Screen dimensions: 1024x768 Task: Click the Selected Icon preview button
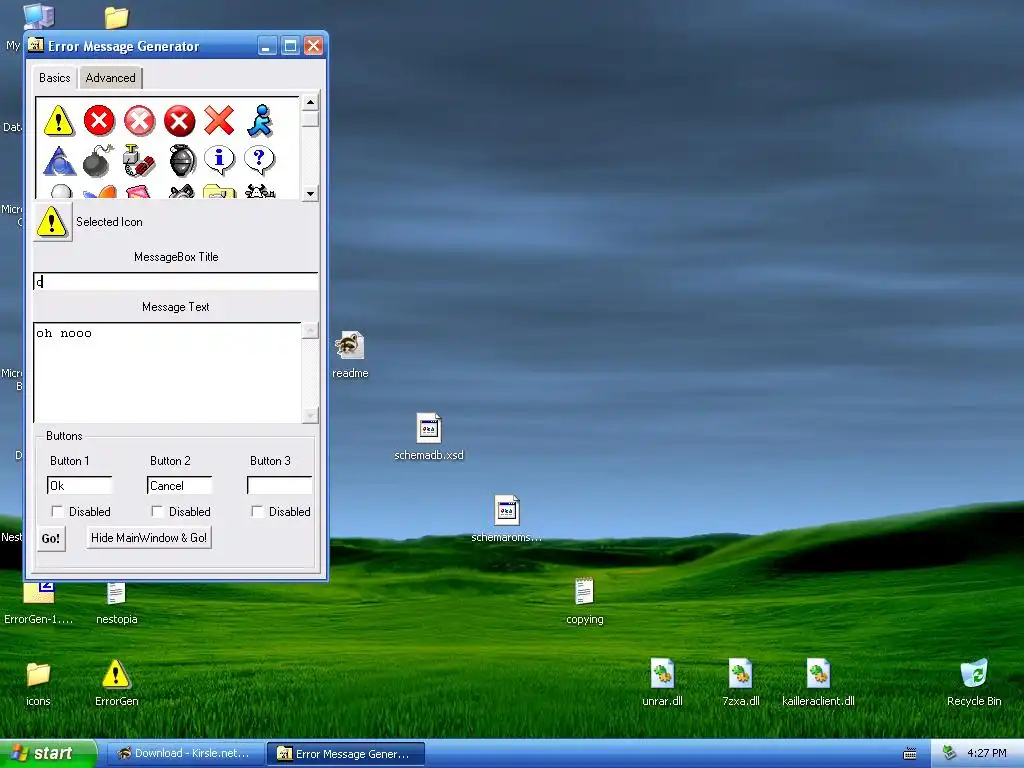pyautogui.click(x=52, y=222)
